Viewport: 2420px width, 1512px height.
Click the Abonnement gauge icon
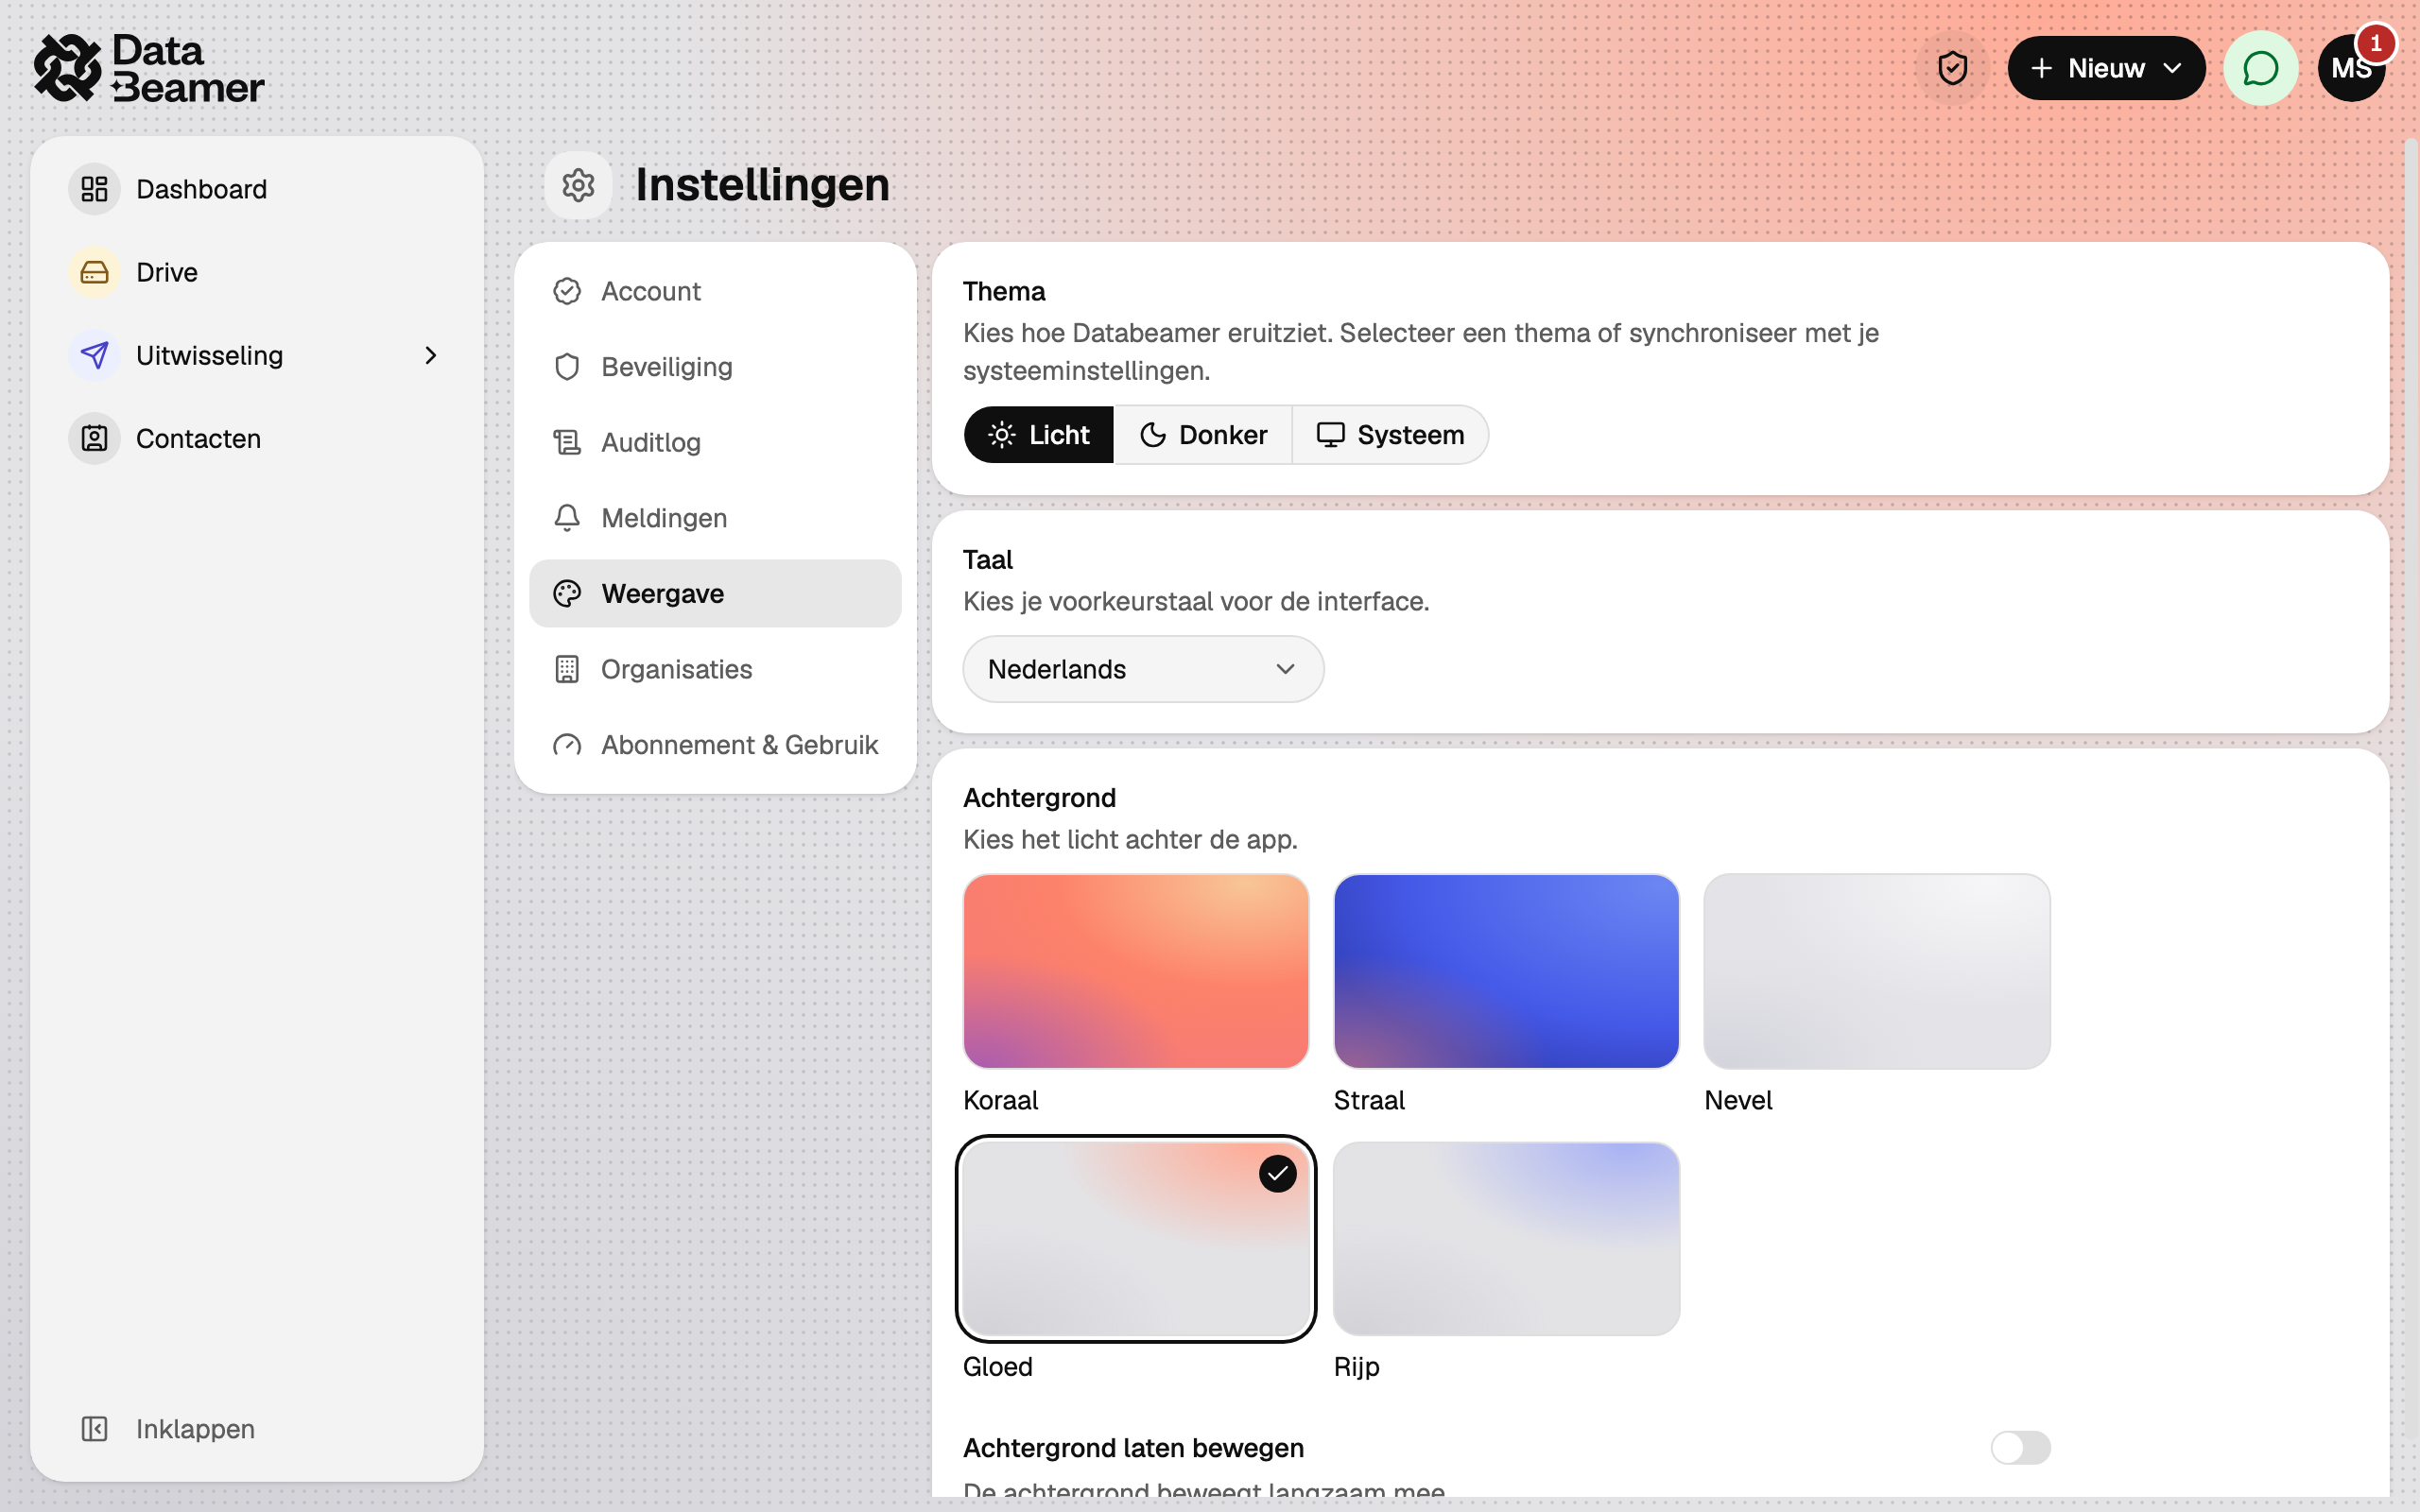pos(567,745)
